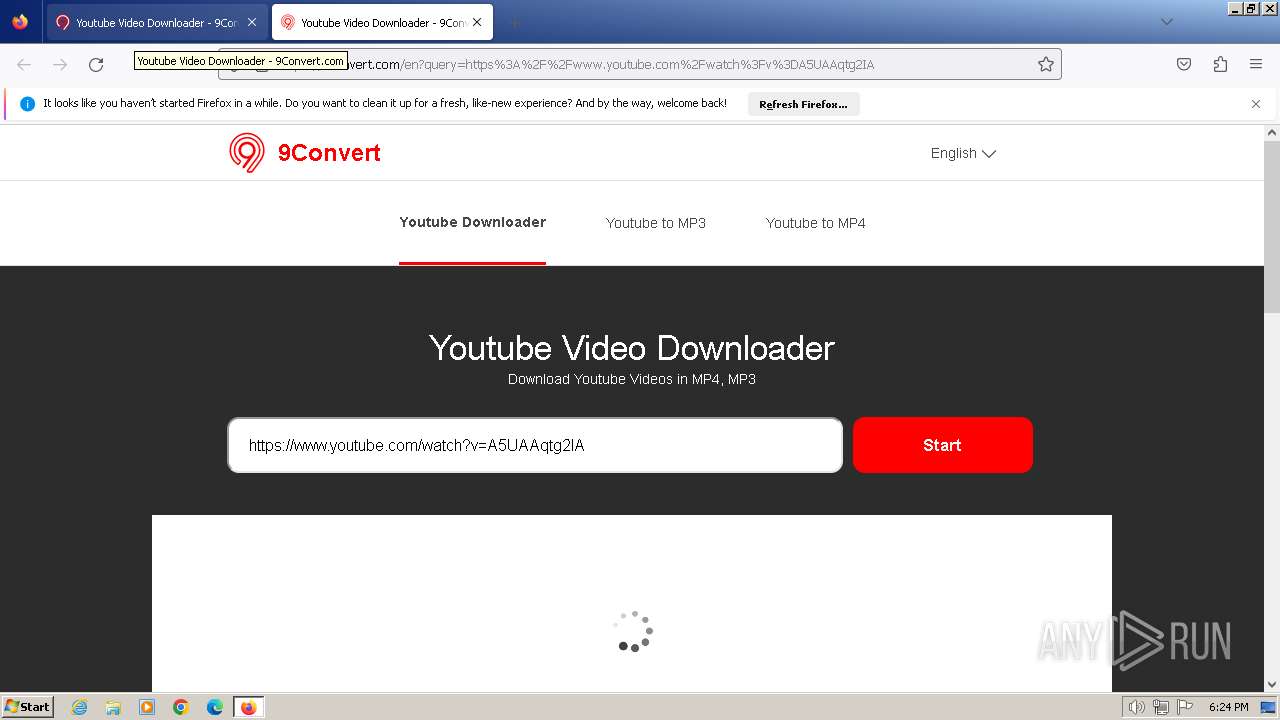Click the network tray icon

[1161, 707]
